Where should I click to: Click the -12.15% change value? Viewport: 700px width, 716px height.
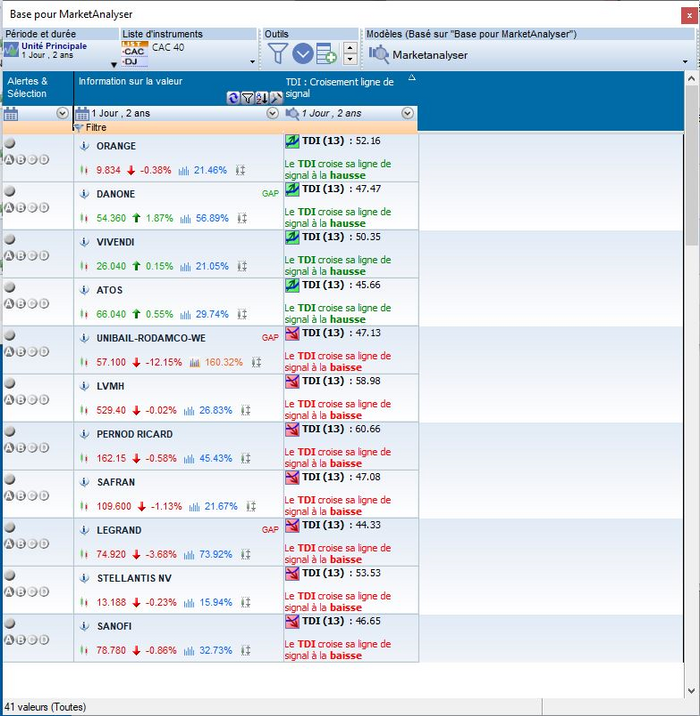click(163, 363)
